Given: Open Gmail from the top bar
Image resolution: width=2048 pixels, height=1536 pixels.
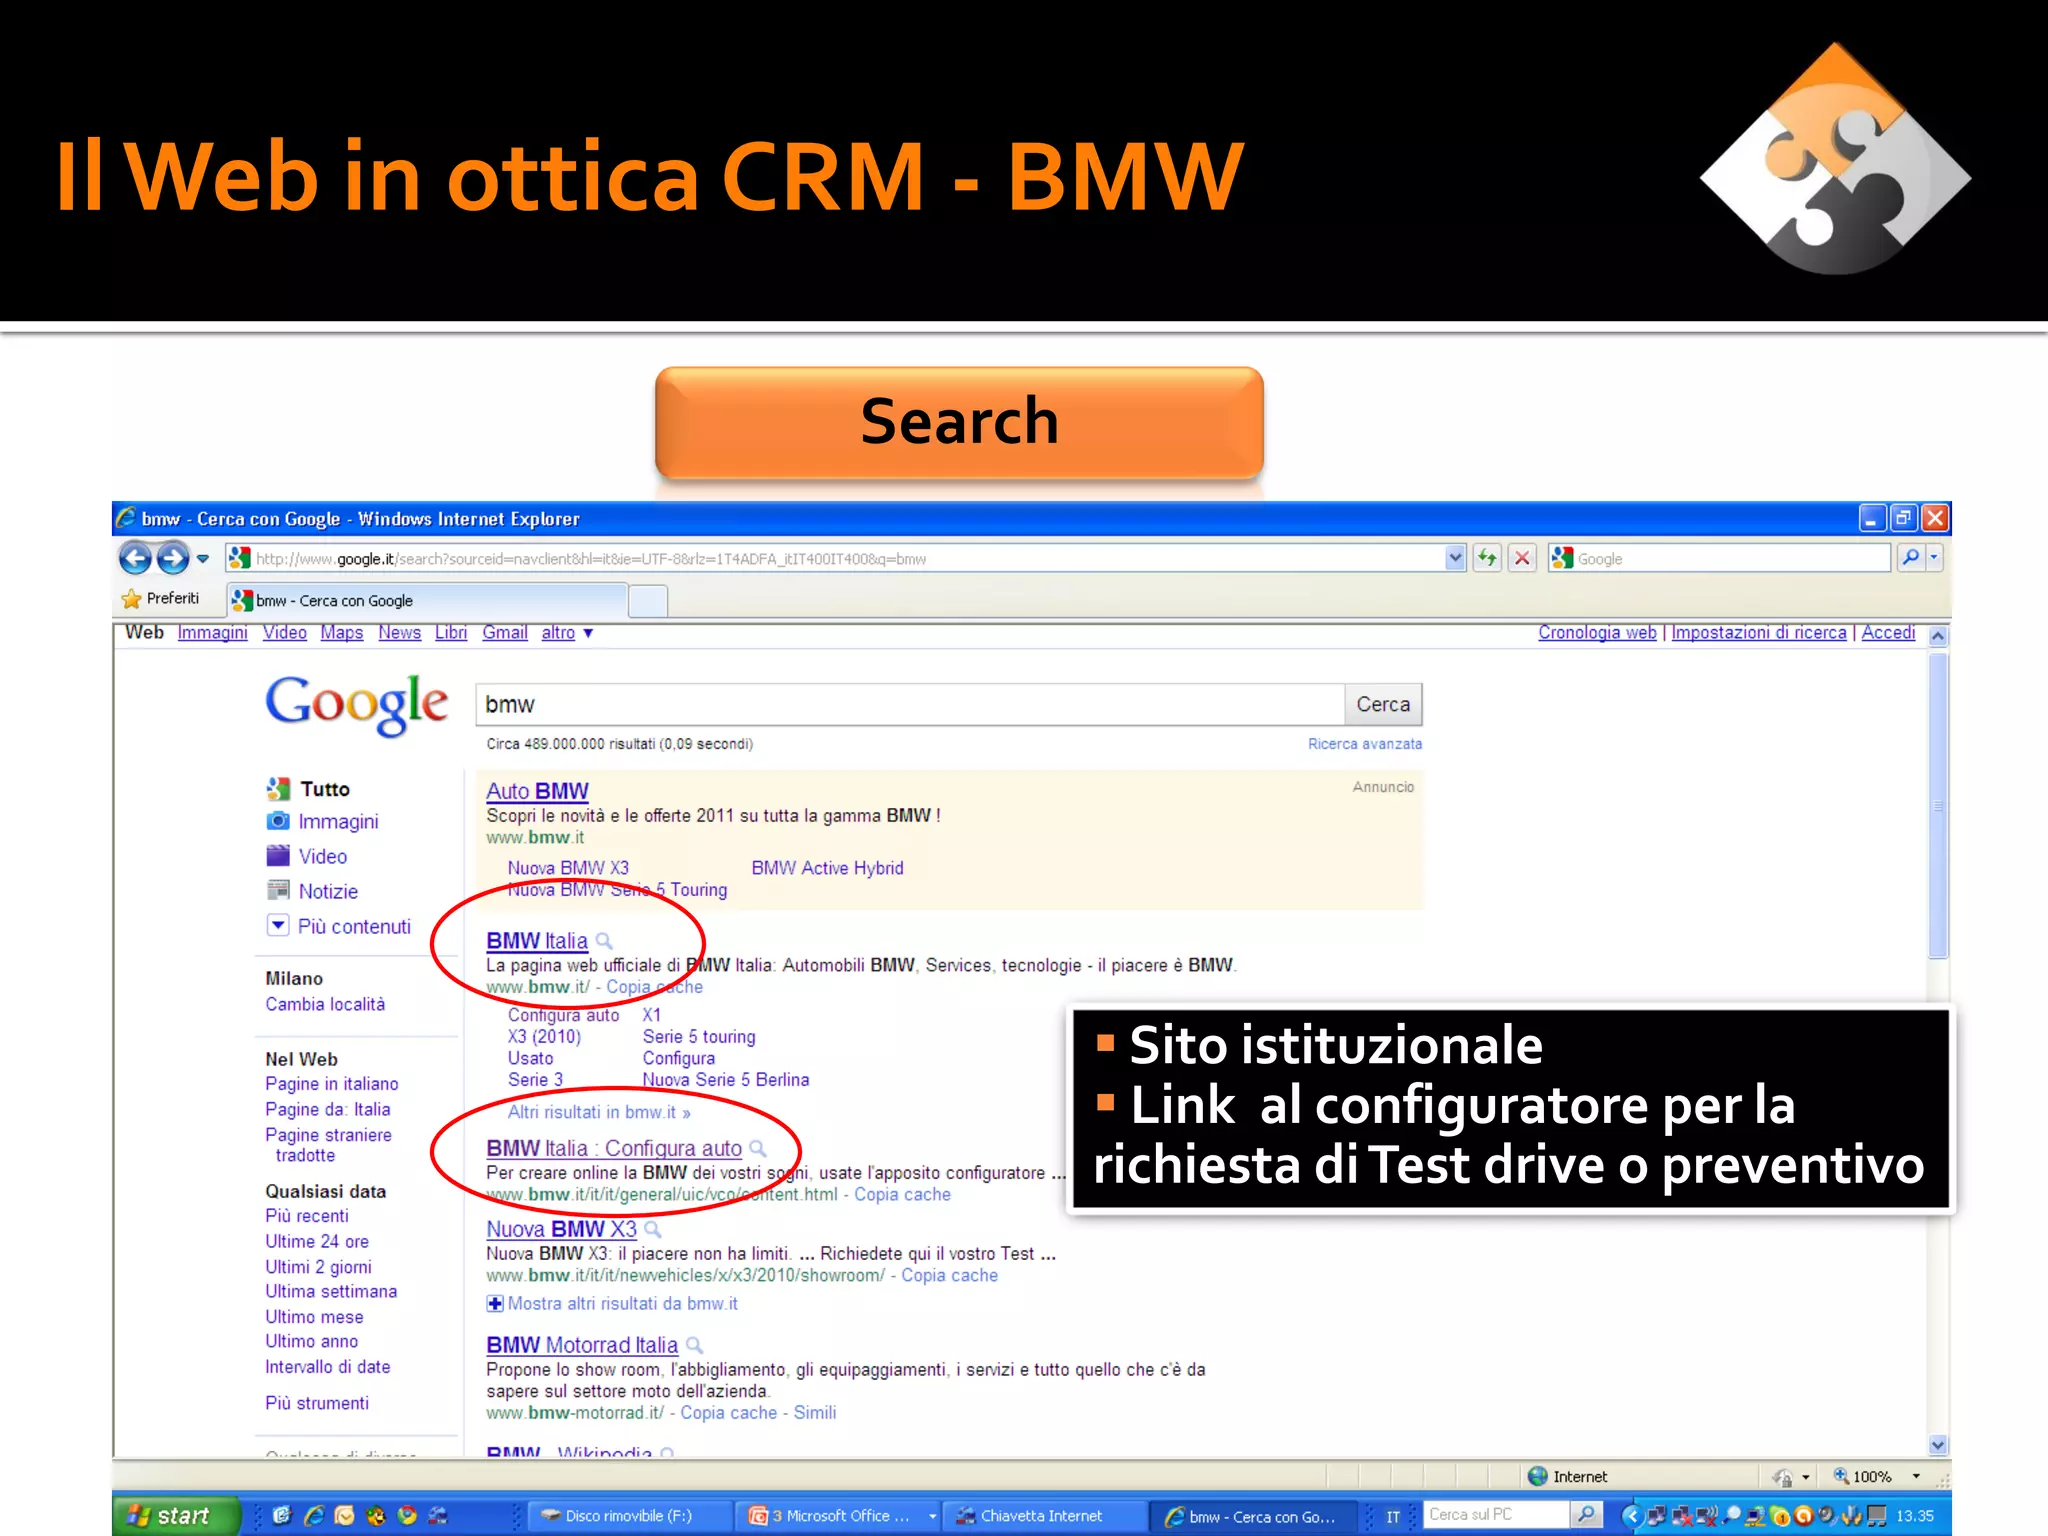Looking at the screenshot, I should pos(504,633).
